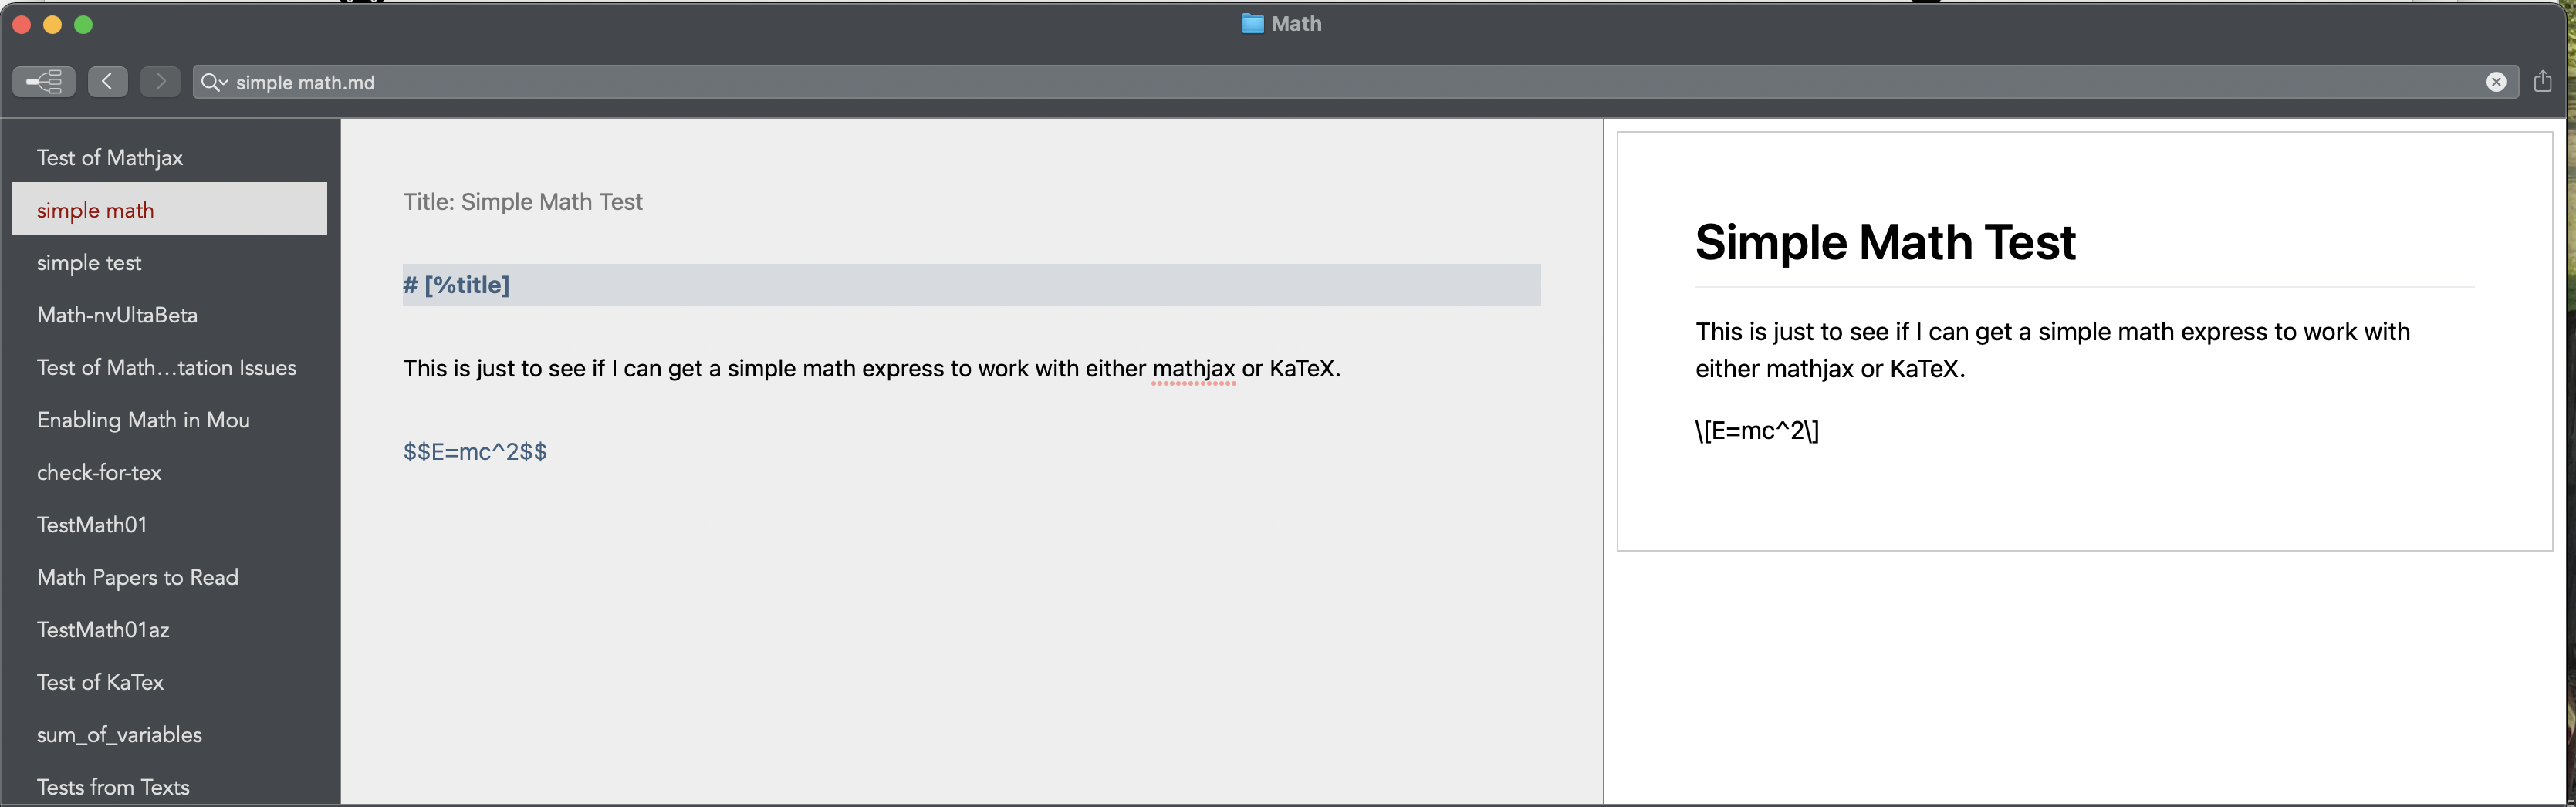This screenshot has height=807, width=2576.
Task: Open the 'Enabling Math in Mou' note
Action: point(143,420)
